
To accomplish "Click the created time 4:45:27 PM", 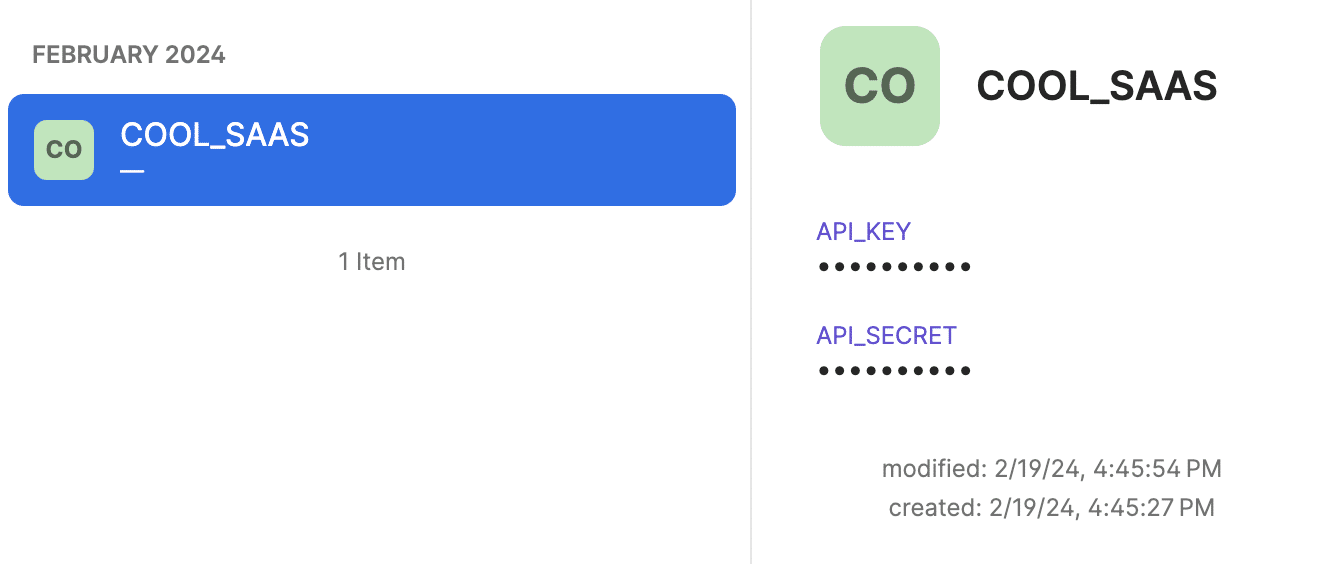I will coord(1154,508).
